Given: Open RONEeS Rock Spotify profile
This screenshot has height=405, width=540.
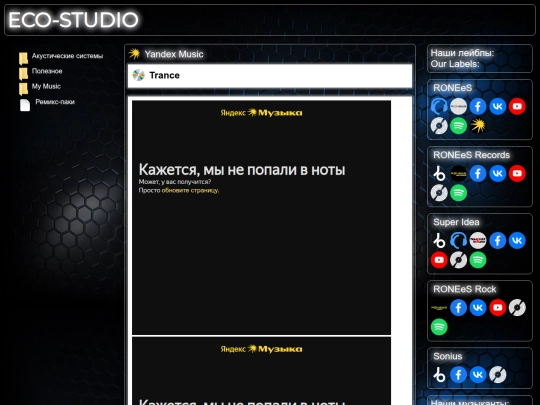Looking at the screenshot, I should (x=439, y=327).
